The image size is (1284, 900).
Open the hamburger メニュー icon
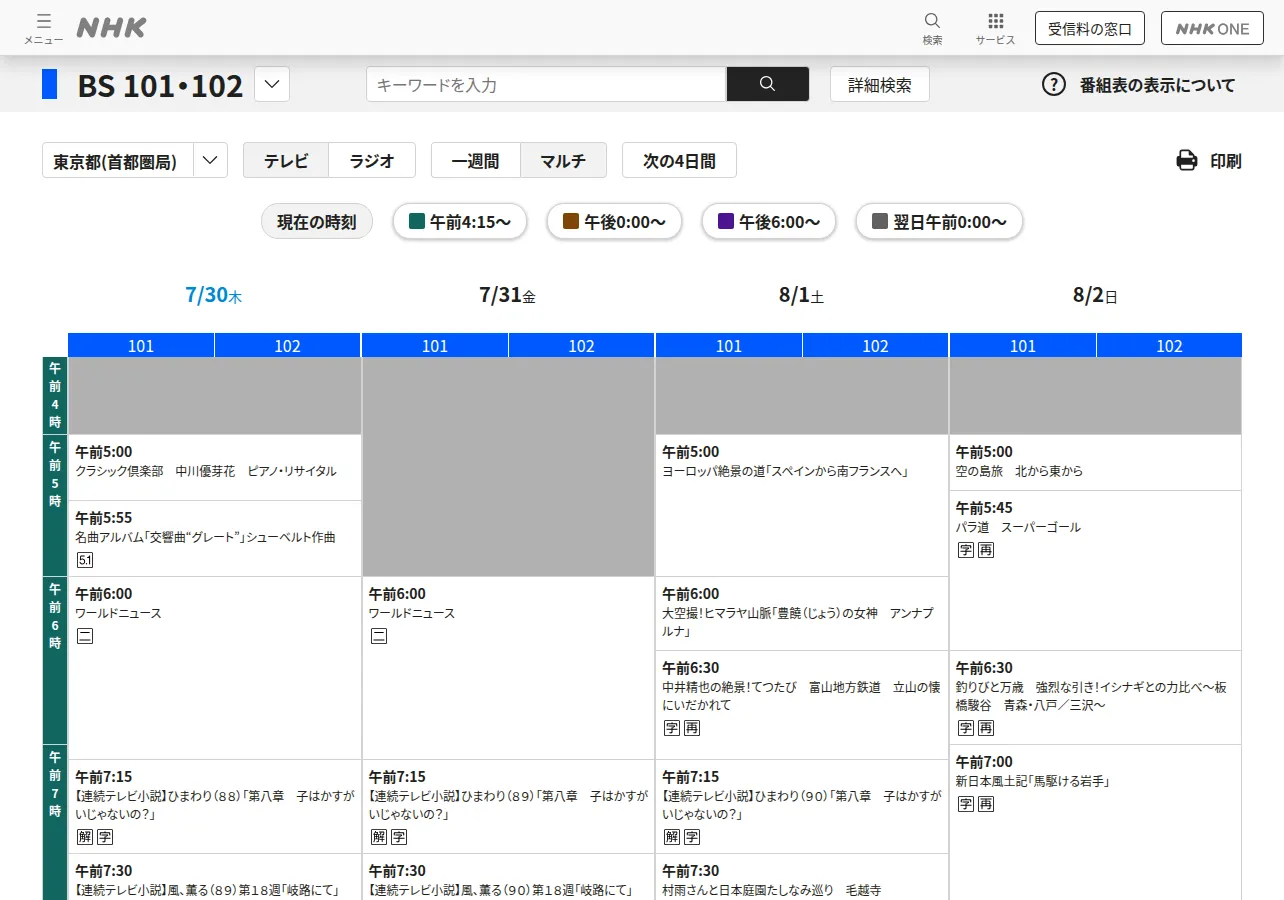[x=43, y=28]
